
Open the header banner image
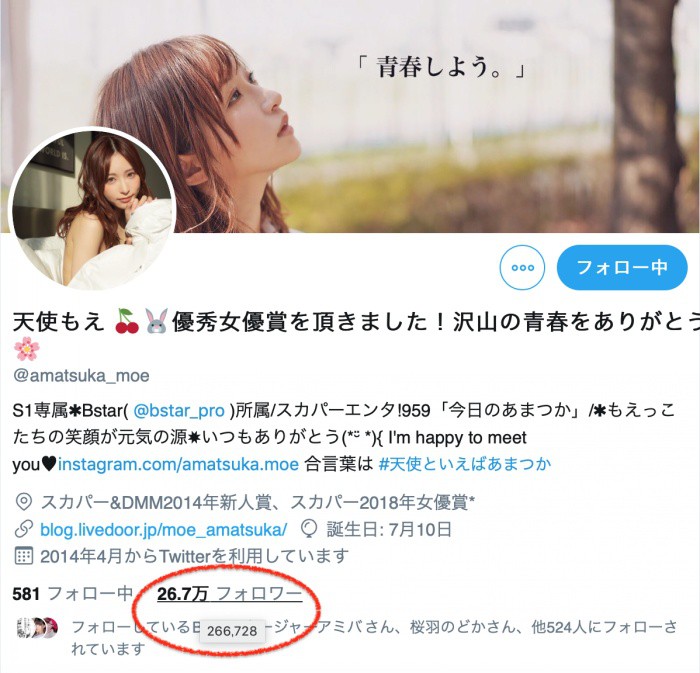[350, 116]
